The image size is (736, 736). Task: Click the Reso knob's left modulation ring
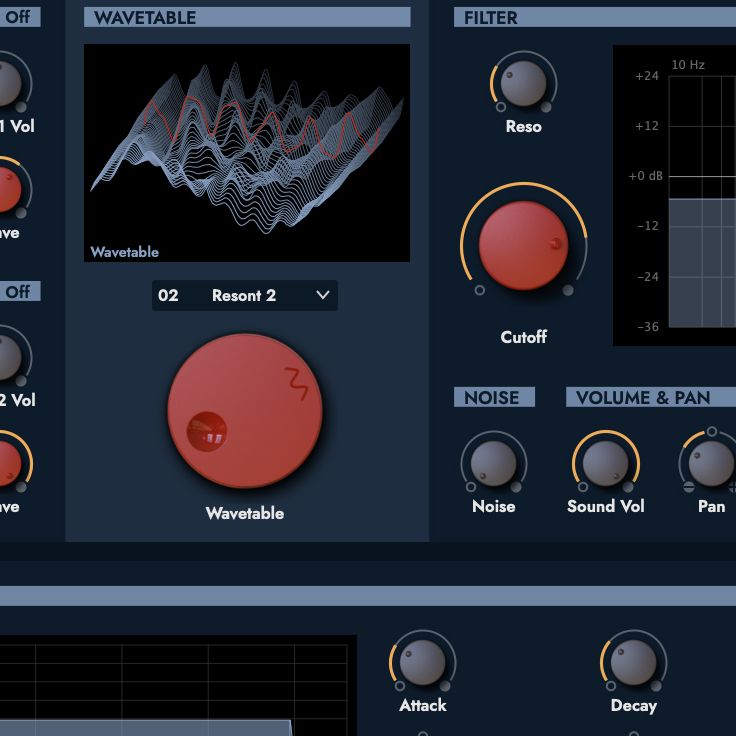pyautogui.click(x=501, y=107)
